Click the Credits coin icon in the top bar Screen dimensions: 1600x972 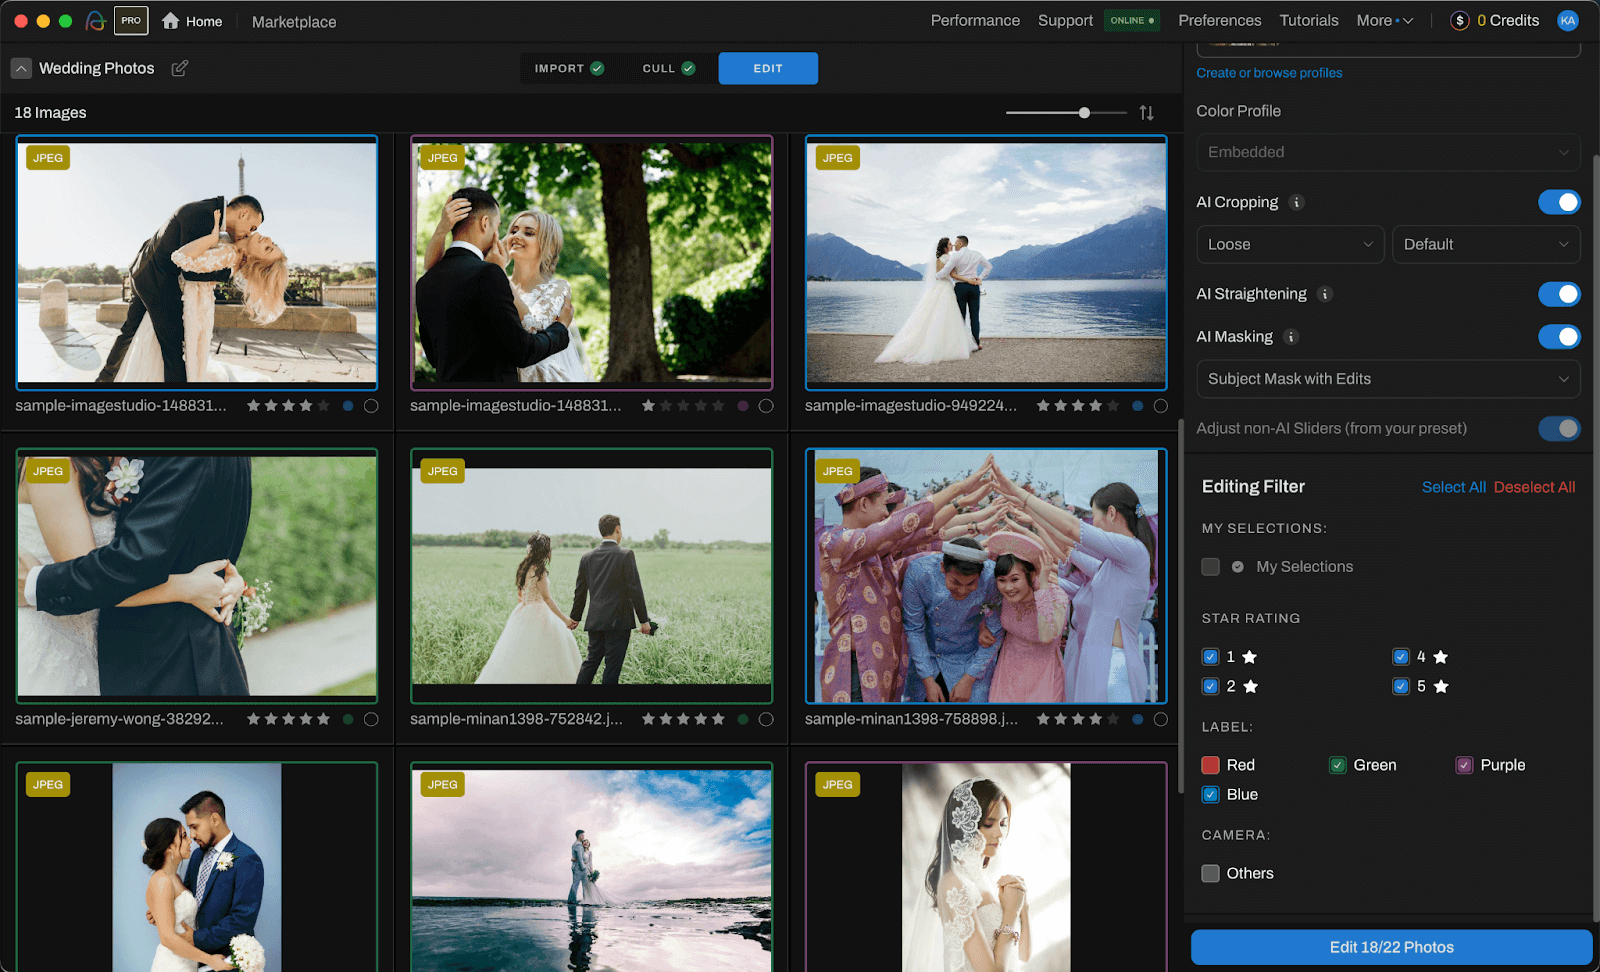click(1460, 20)
